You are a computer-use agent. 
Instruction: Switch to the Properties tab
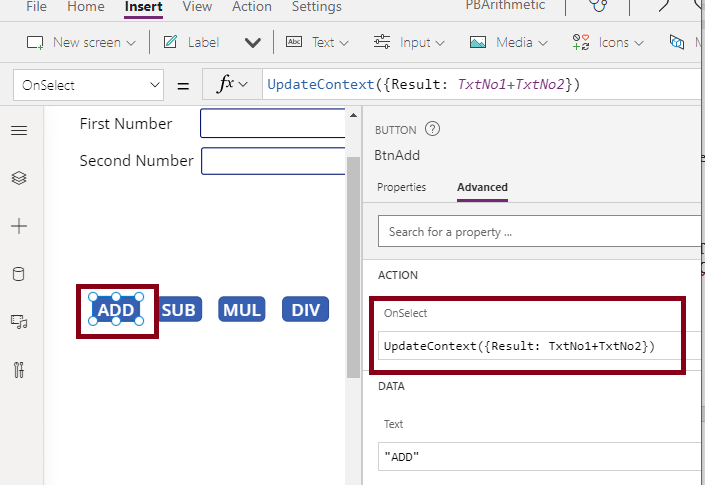point(402,187)
